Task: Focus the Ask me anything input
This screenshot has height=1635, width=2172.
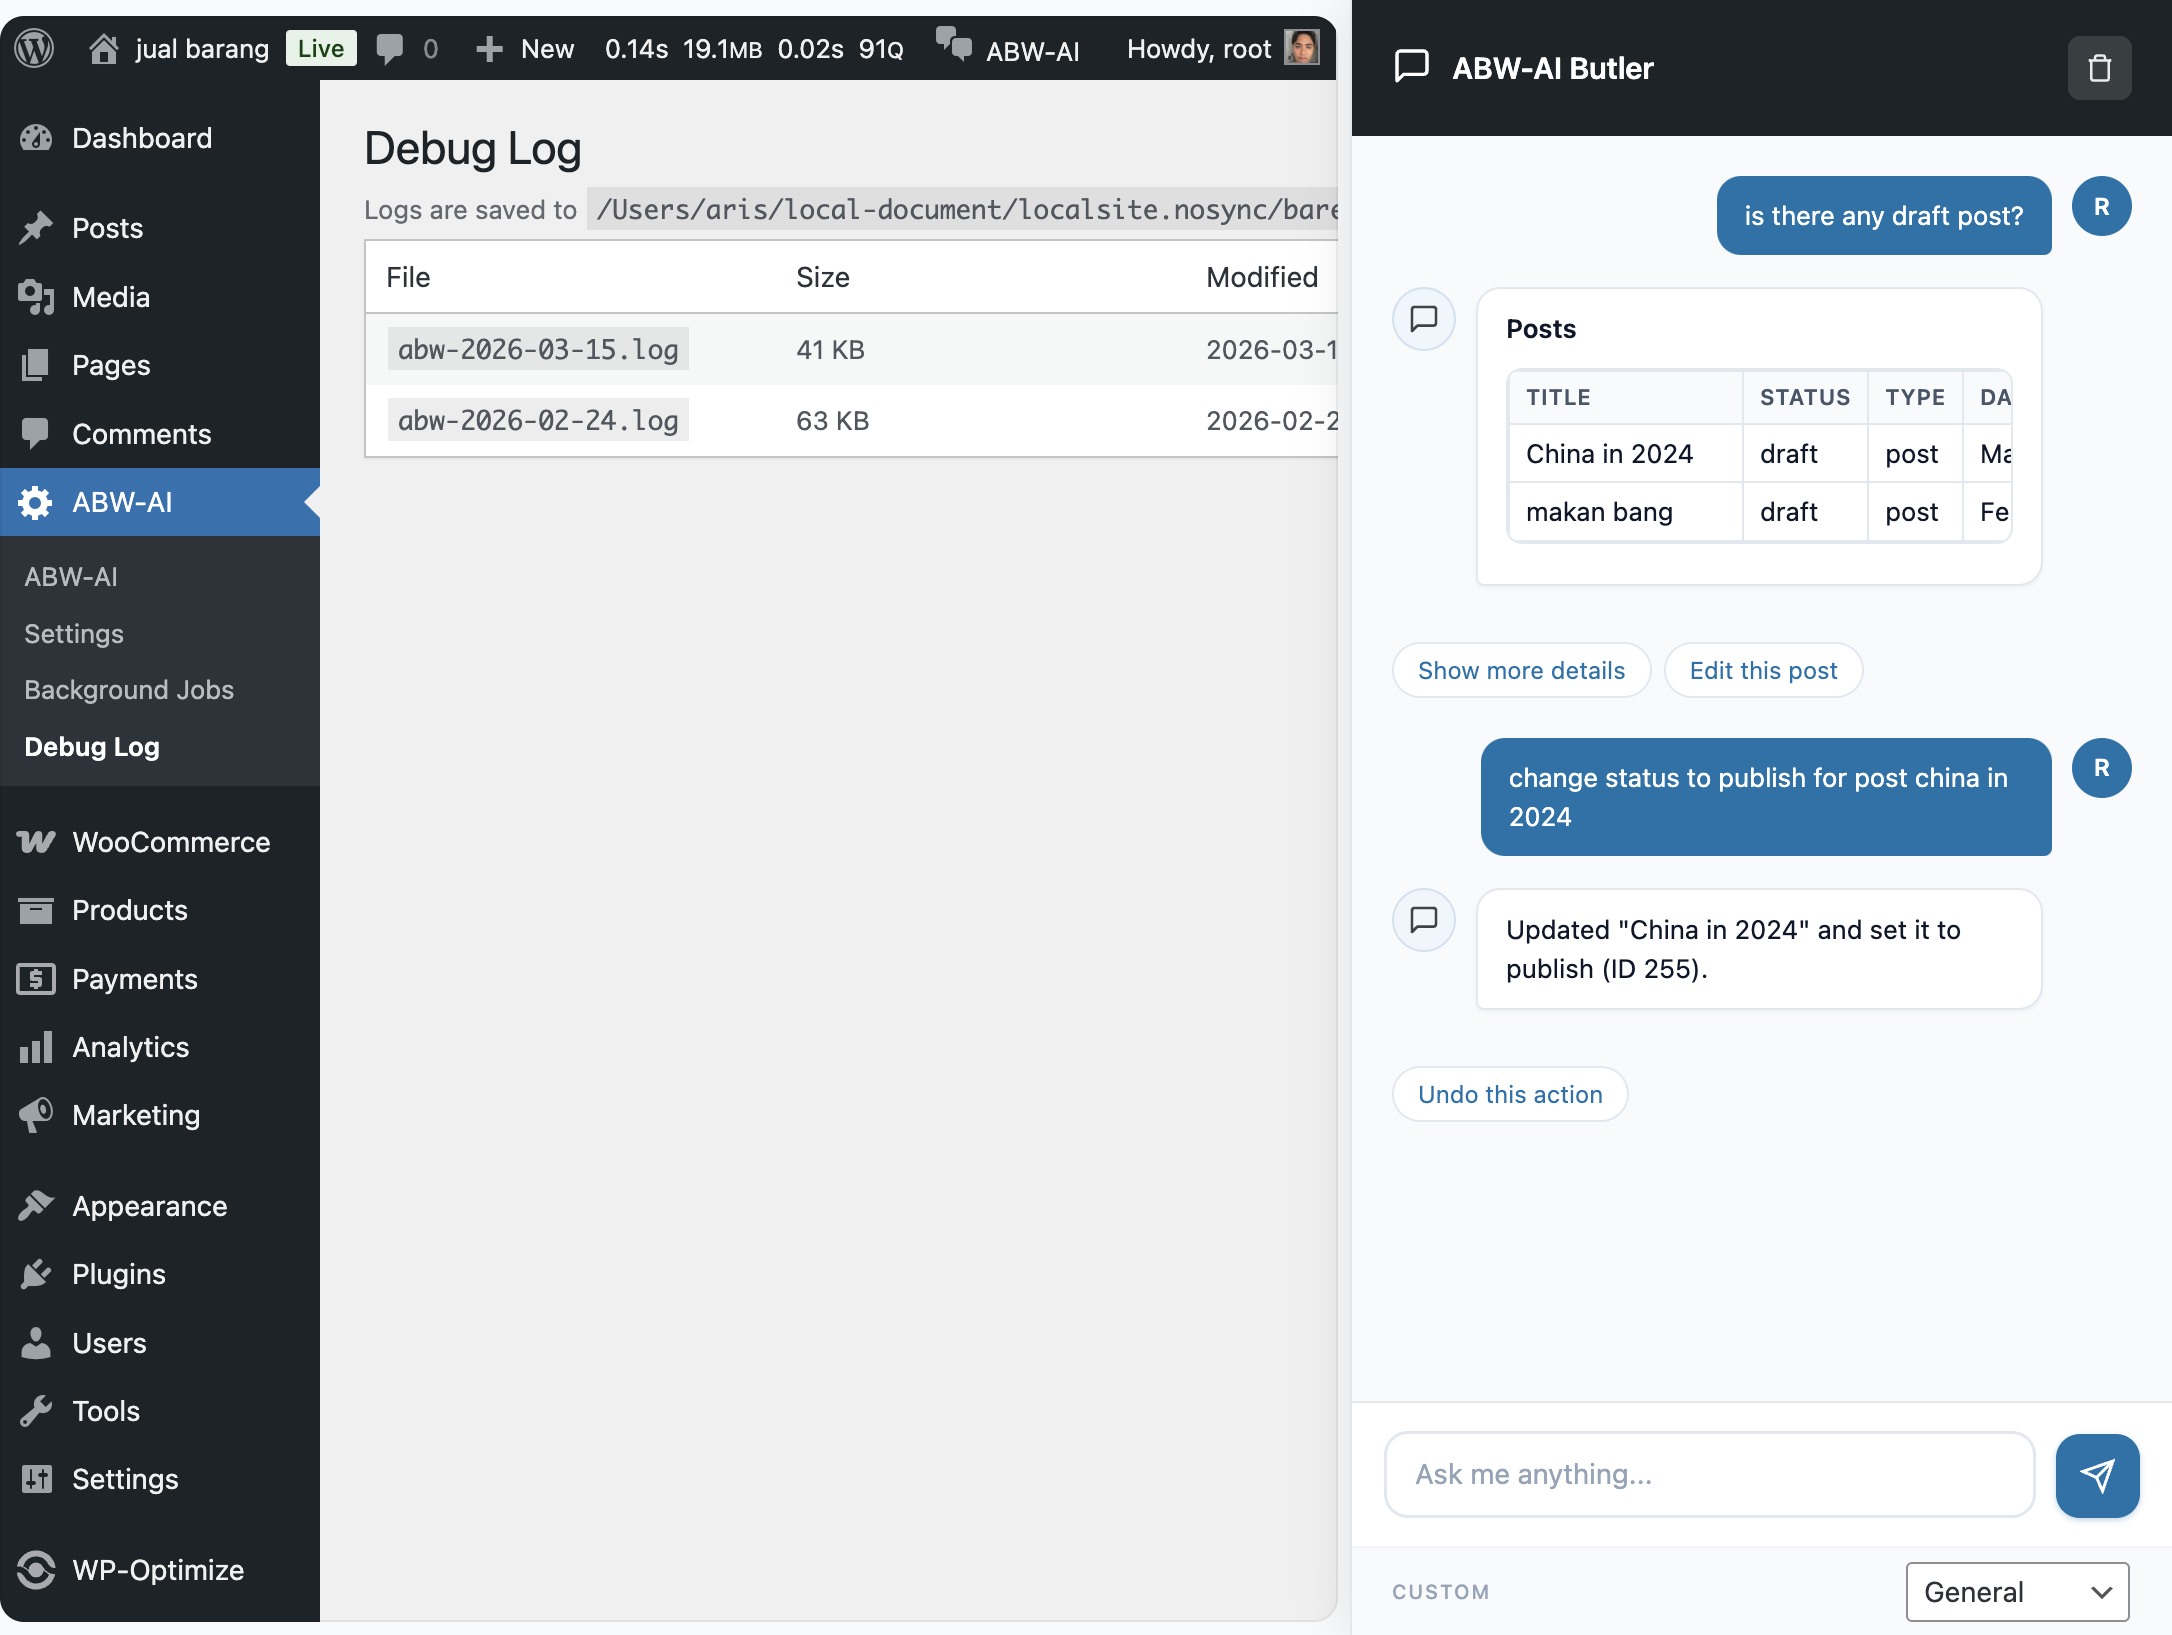Action: (x=1709, y=1475)
